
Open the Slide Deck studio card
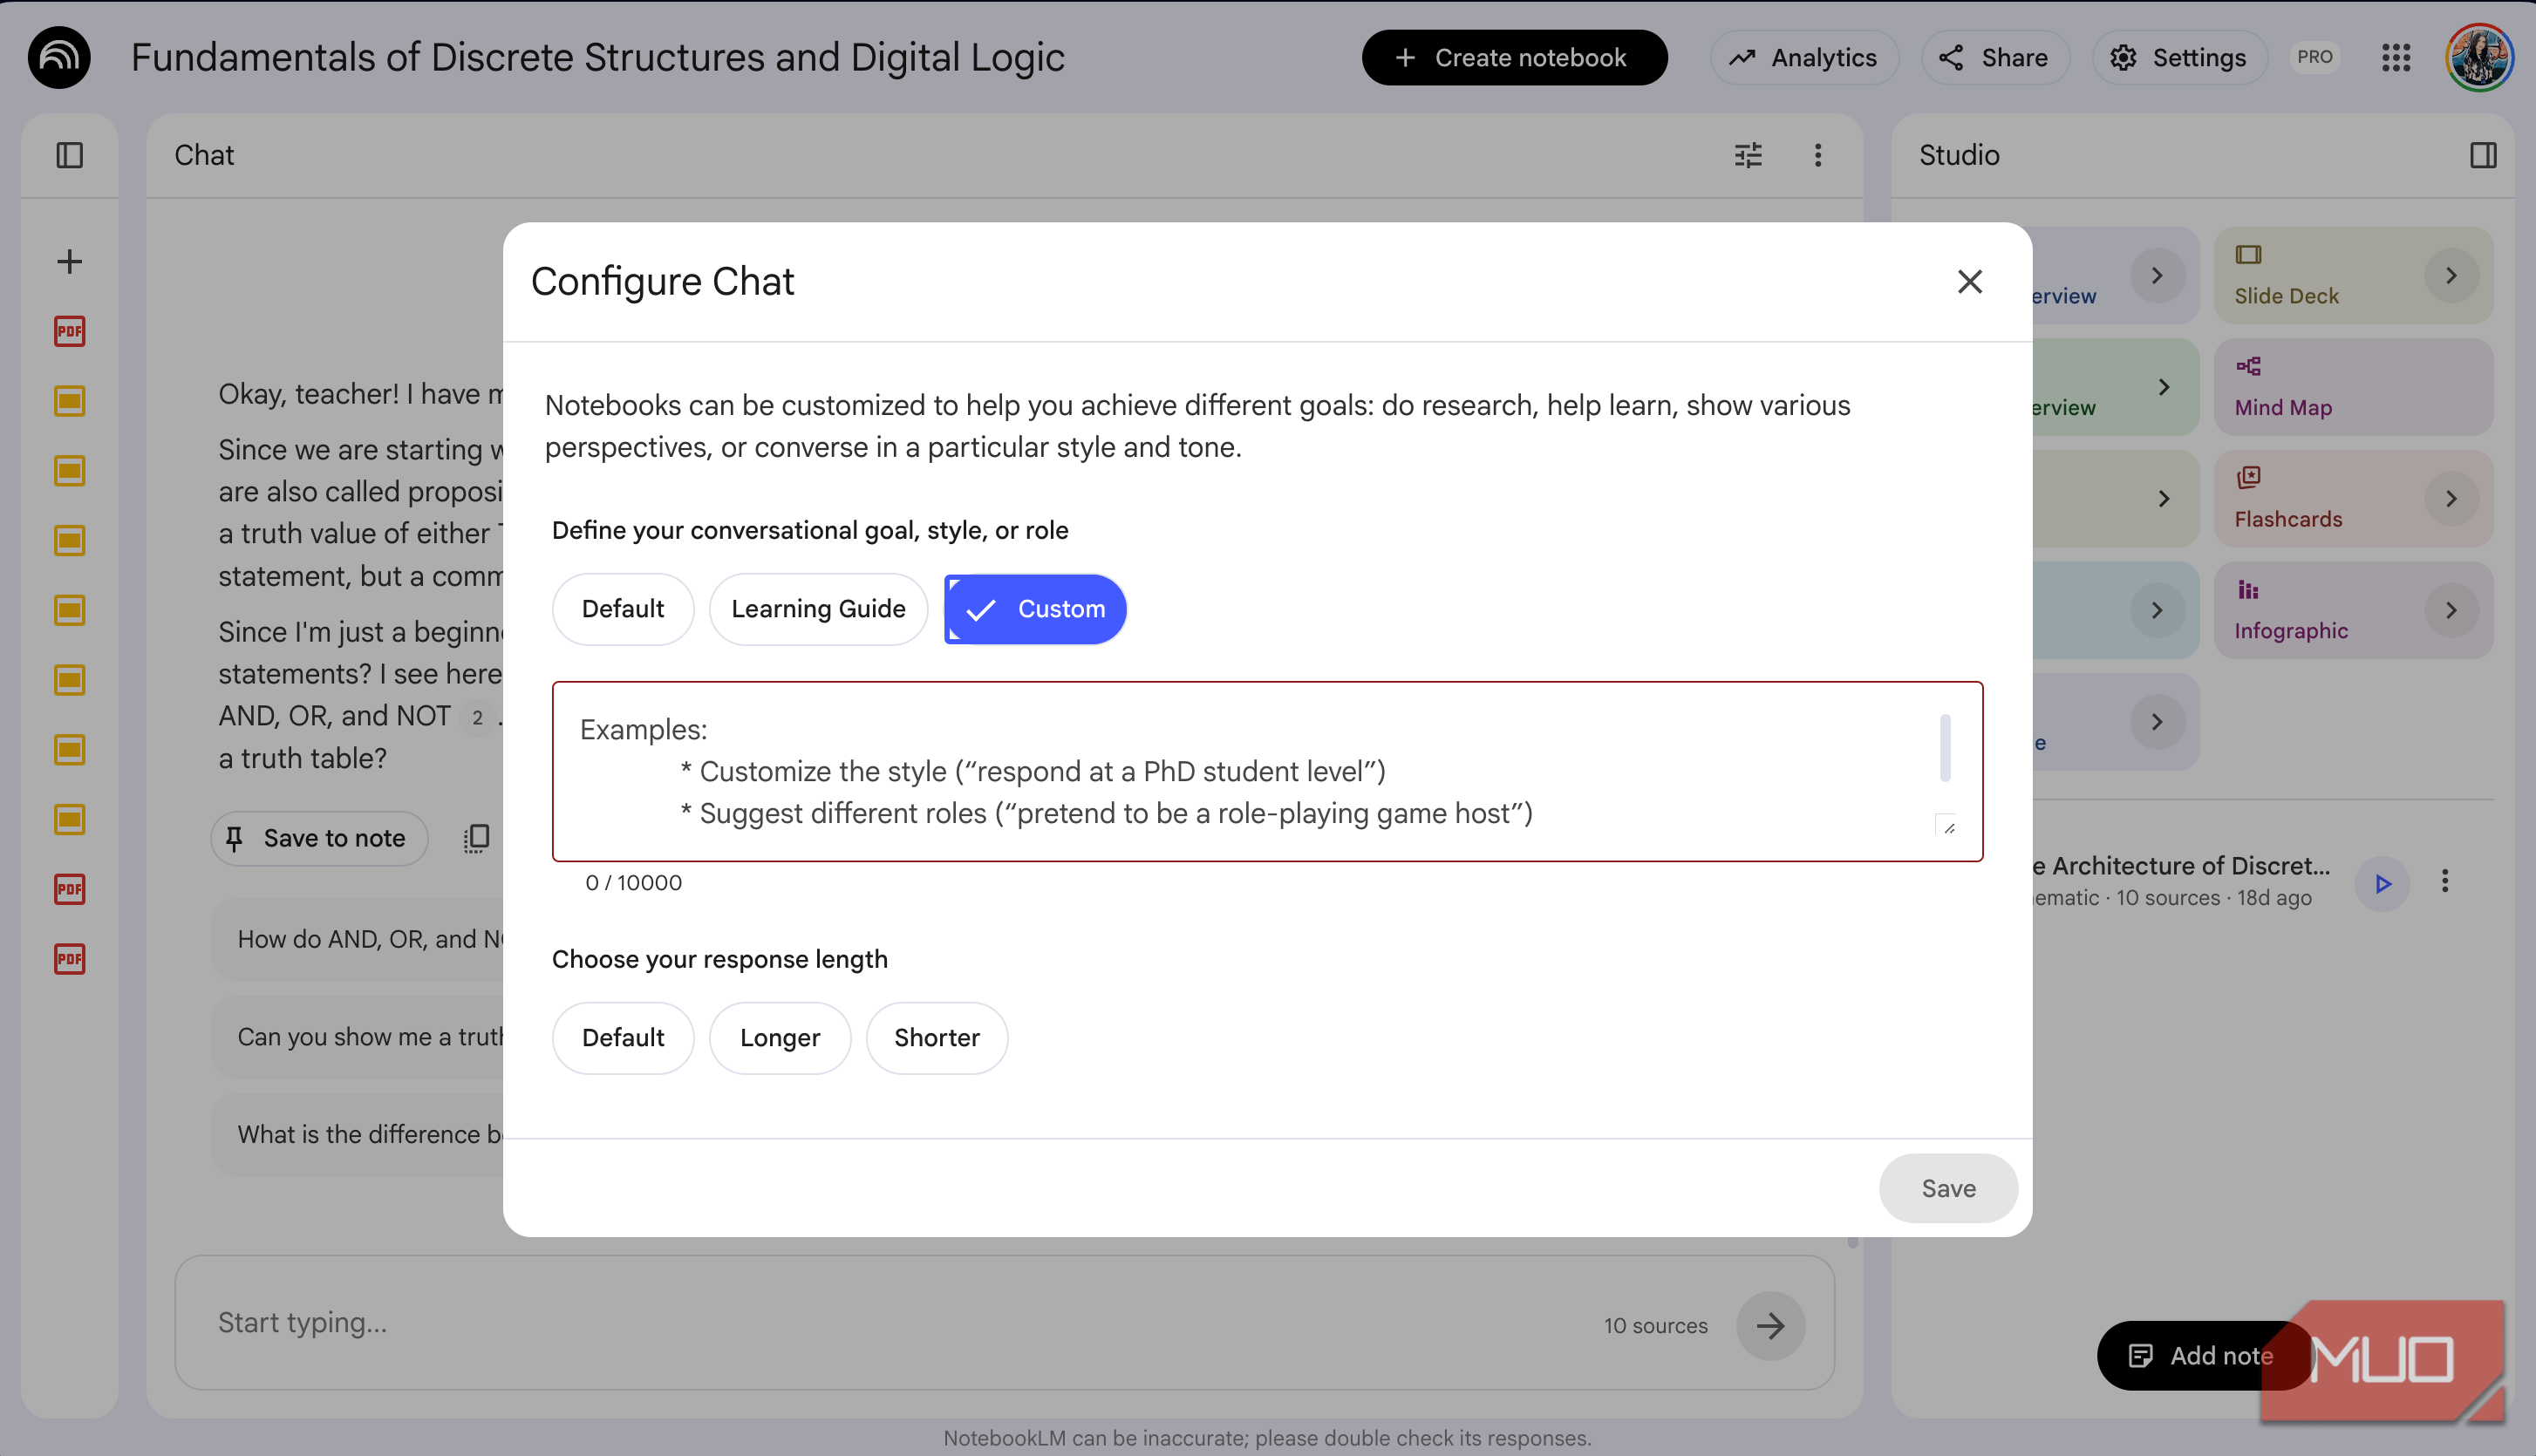pyautogui.click(x=2354, y=275)
